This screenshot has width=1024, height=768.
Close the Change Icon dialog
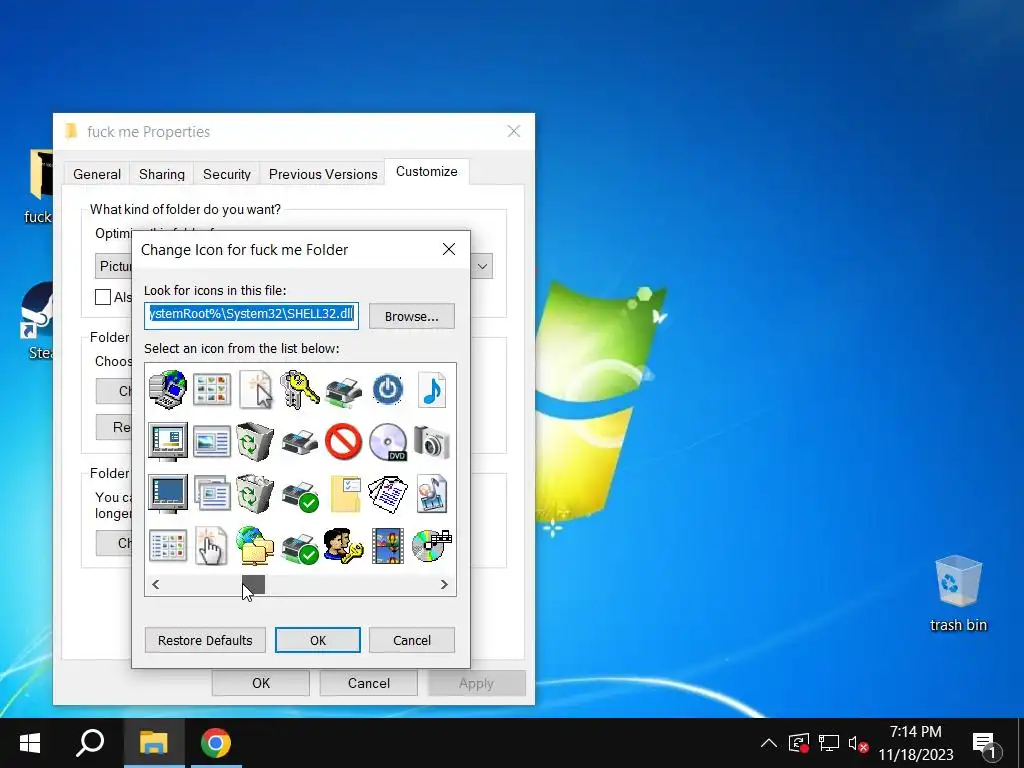[449, 249]
